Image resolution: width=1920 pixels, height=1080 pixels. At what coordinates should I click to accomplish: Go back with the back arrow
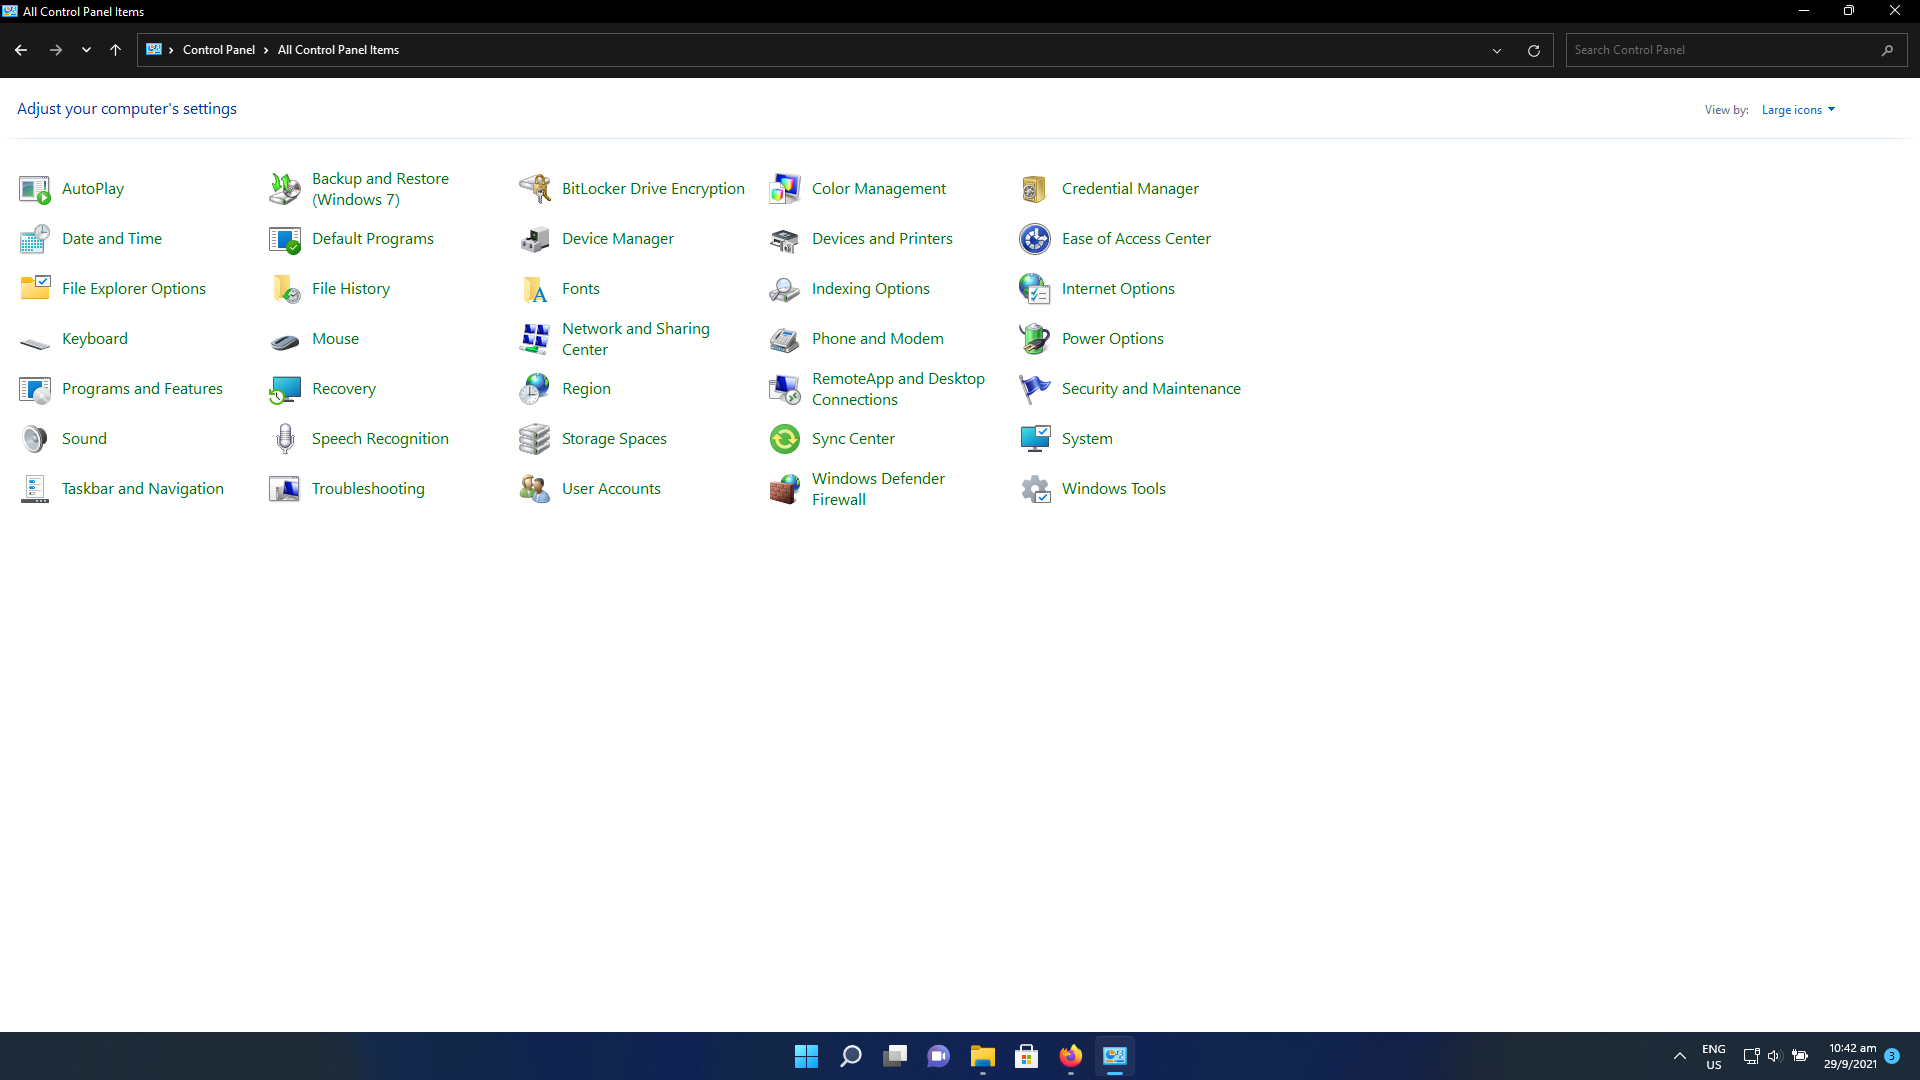coord(21,50)
